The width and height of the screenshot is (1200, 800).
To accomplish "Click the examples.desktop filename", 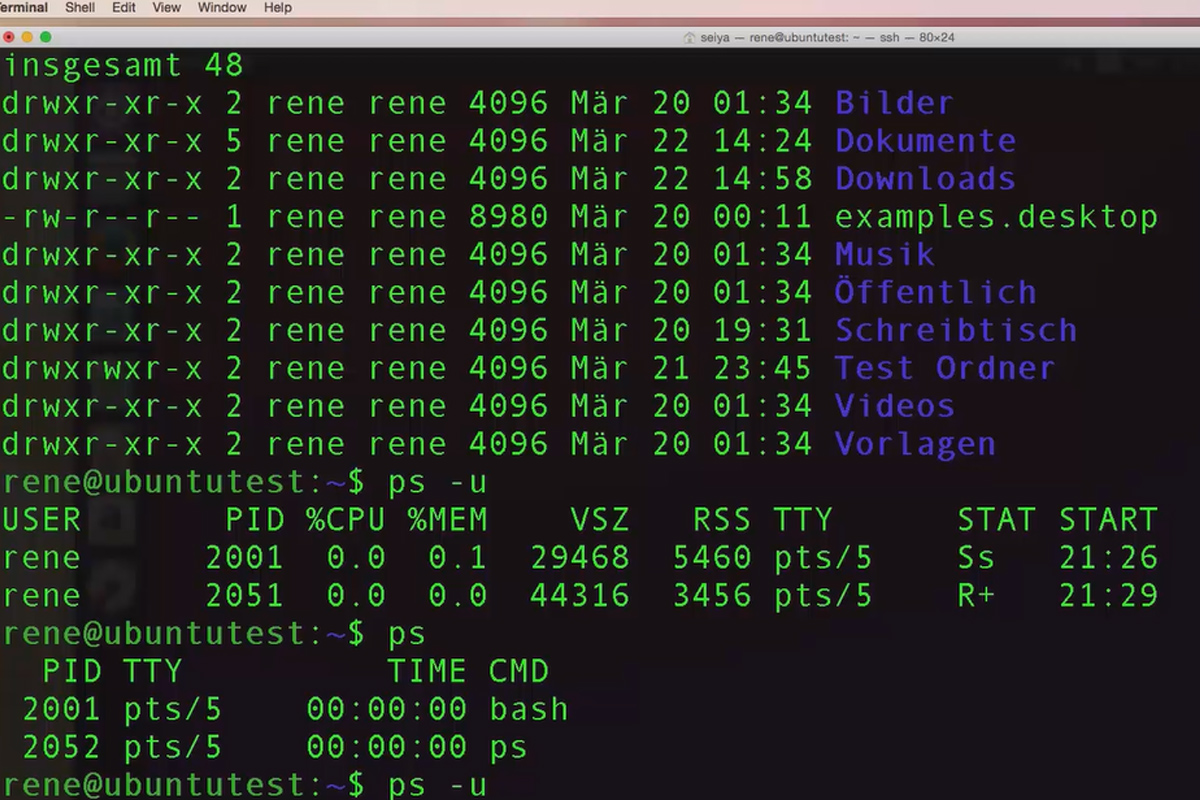I will click(x=996, y=216).
